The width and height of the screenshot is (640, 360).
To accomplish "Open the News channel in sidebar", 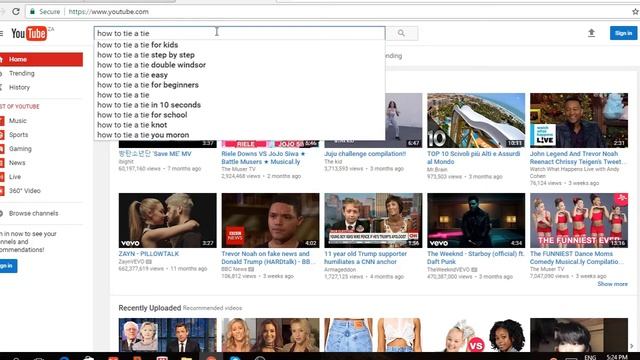I will [17, 163].
